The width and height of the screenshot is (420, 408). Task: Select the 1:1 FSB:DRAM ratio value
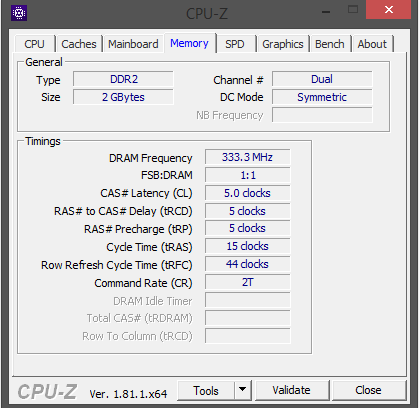click(x=247, y=175)
